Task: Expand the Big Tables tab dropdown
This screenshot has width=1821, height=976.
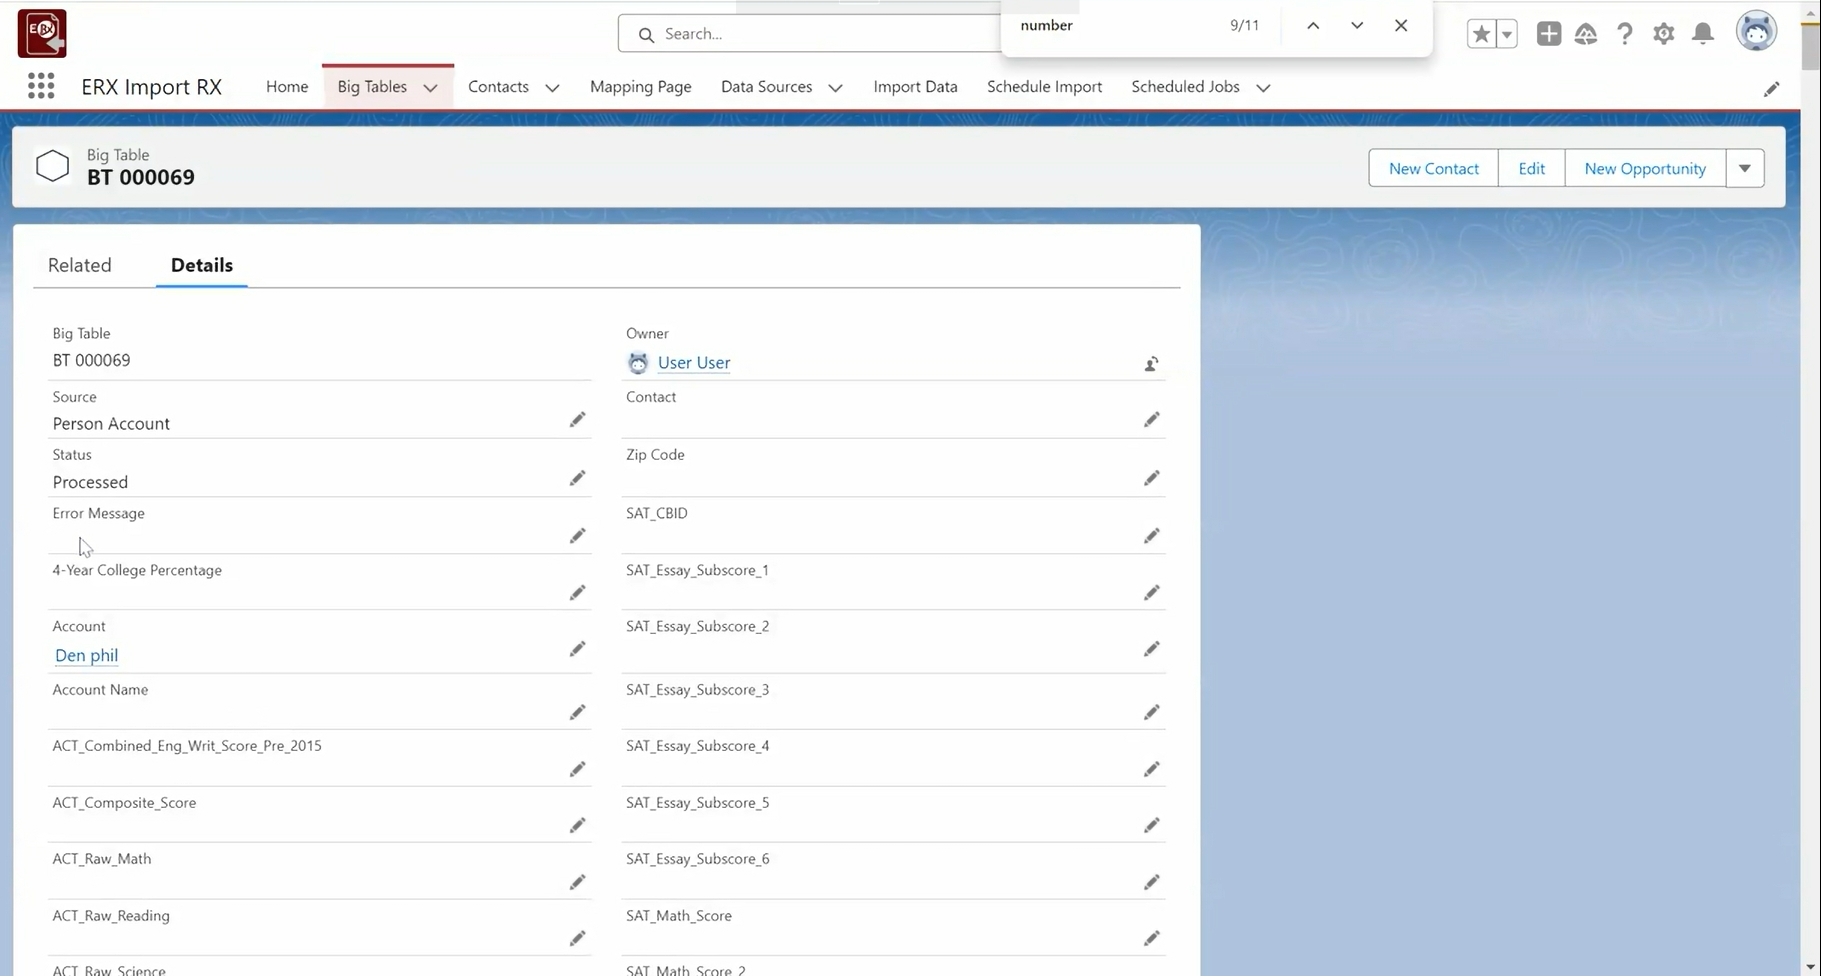Action: 431,88
